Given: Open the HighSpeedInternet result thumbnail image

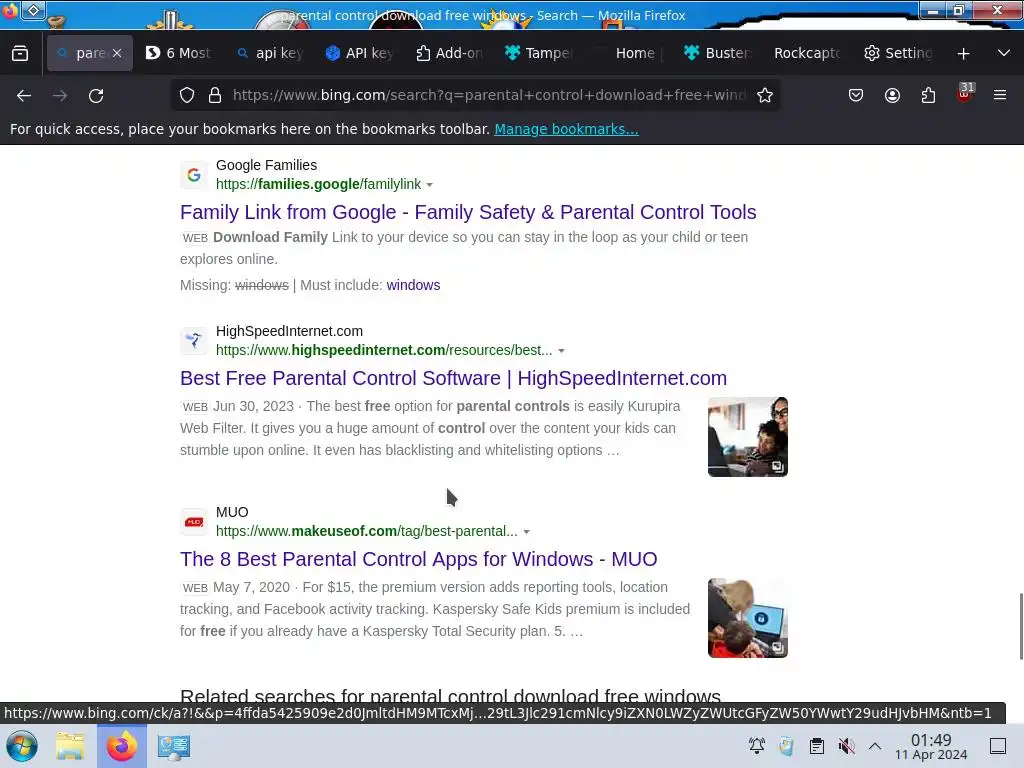Looking at the screenshot, I should pyautogui.click(x=748, y=437).
